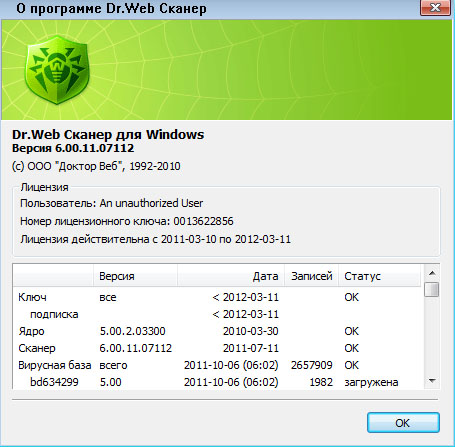Click the license validity dates line
This screenshot has height=447, width=455.
(x=155, y=239)
